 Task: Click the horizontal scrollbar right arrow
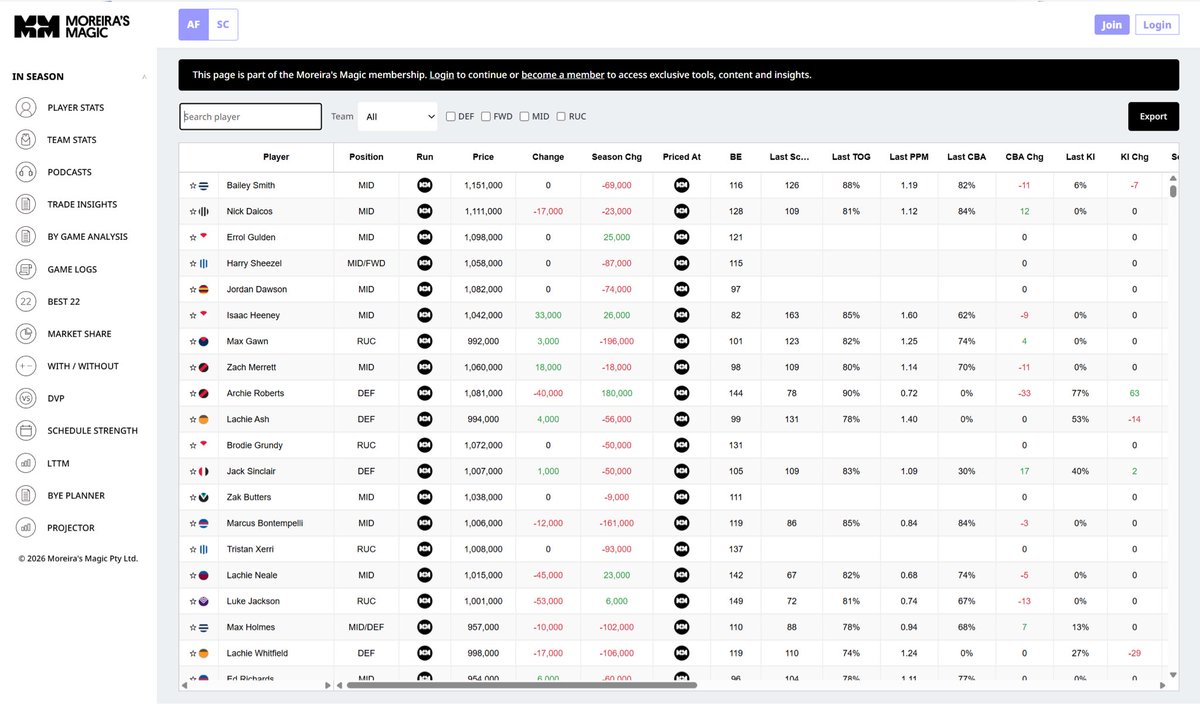point(1161,685)
